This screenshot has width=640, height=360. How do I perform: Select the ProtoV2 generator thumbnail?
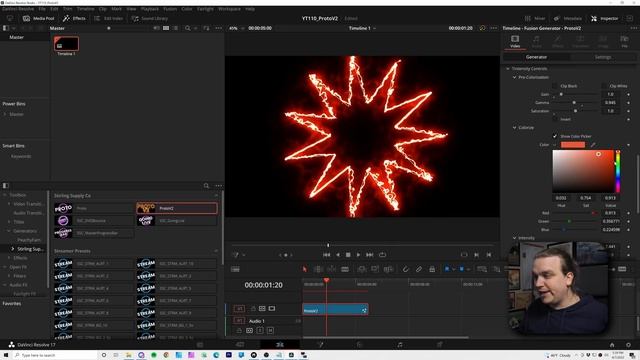pos(146,208)
